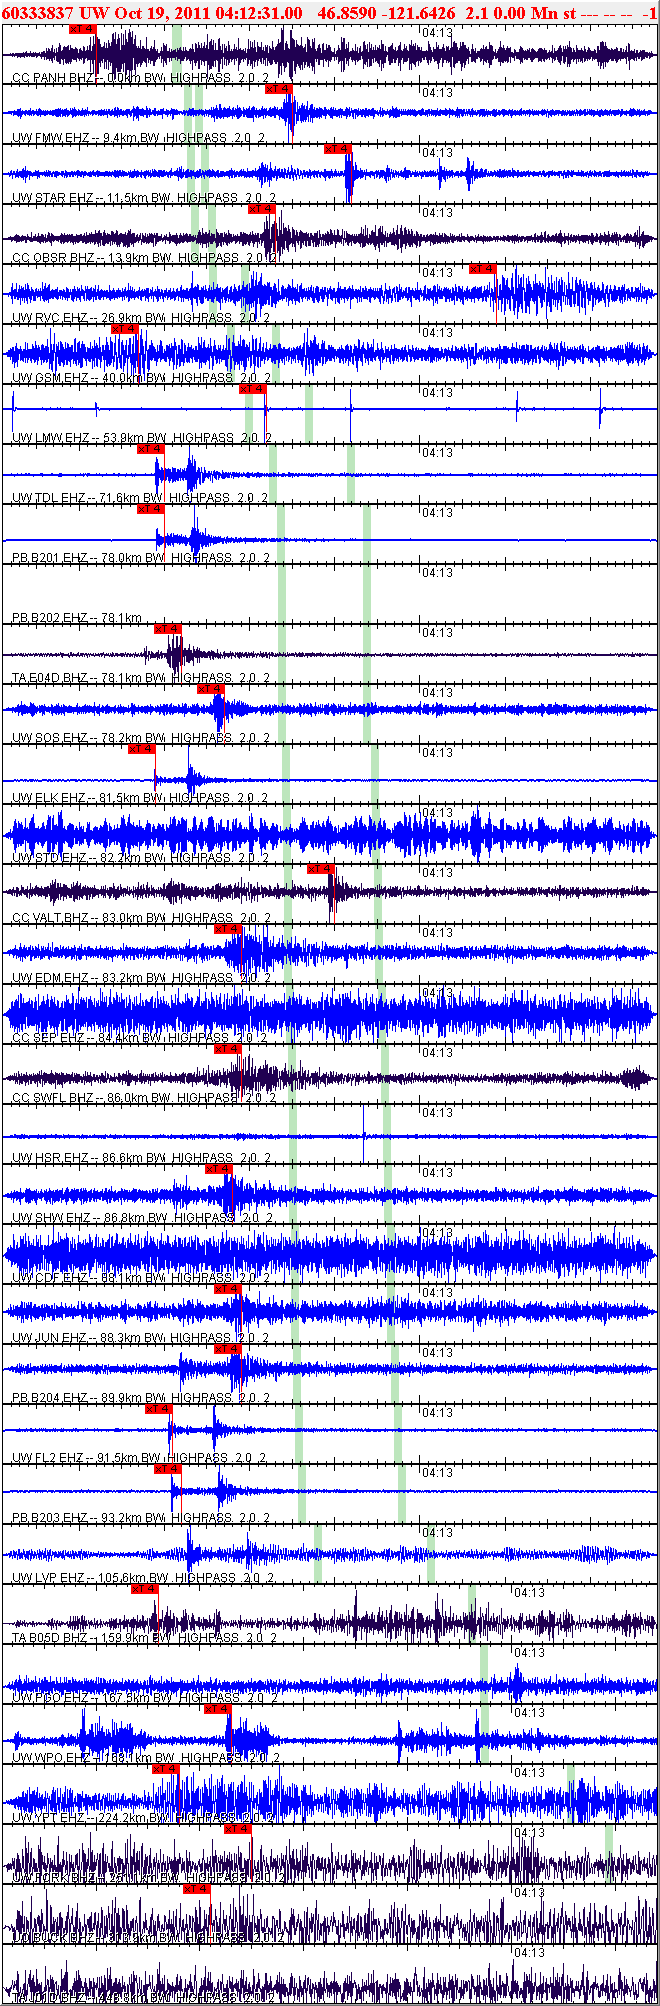Select the red pick flag on UW FMW trace
This screenshot has height=2006, width=660.
pyautogui.click(x=279, y=89)
